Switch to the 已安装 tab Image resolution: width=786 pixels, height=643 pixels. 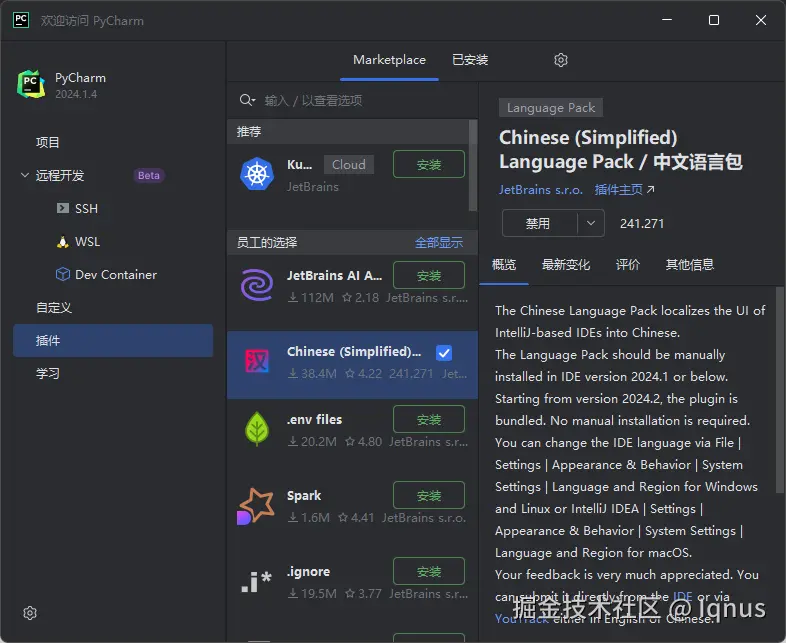(x=470, y=60)
